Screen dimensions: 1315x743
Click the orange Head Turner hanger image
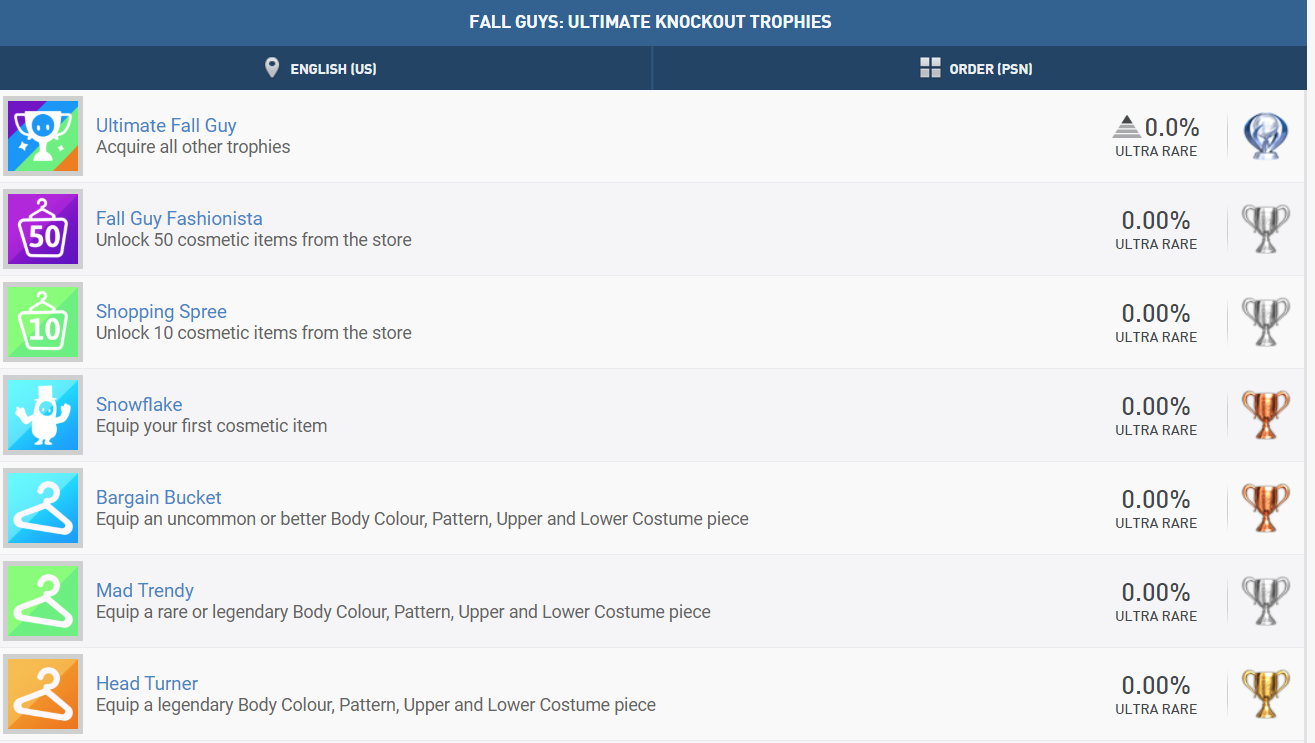43,694
